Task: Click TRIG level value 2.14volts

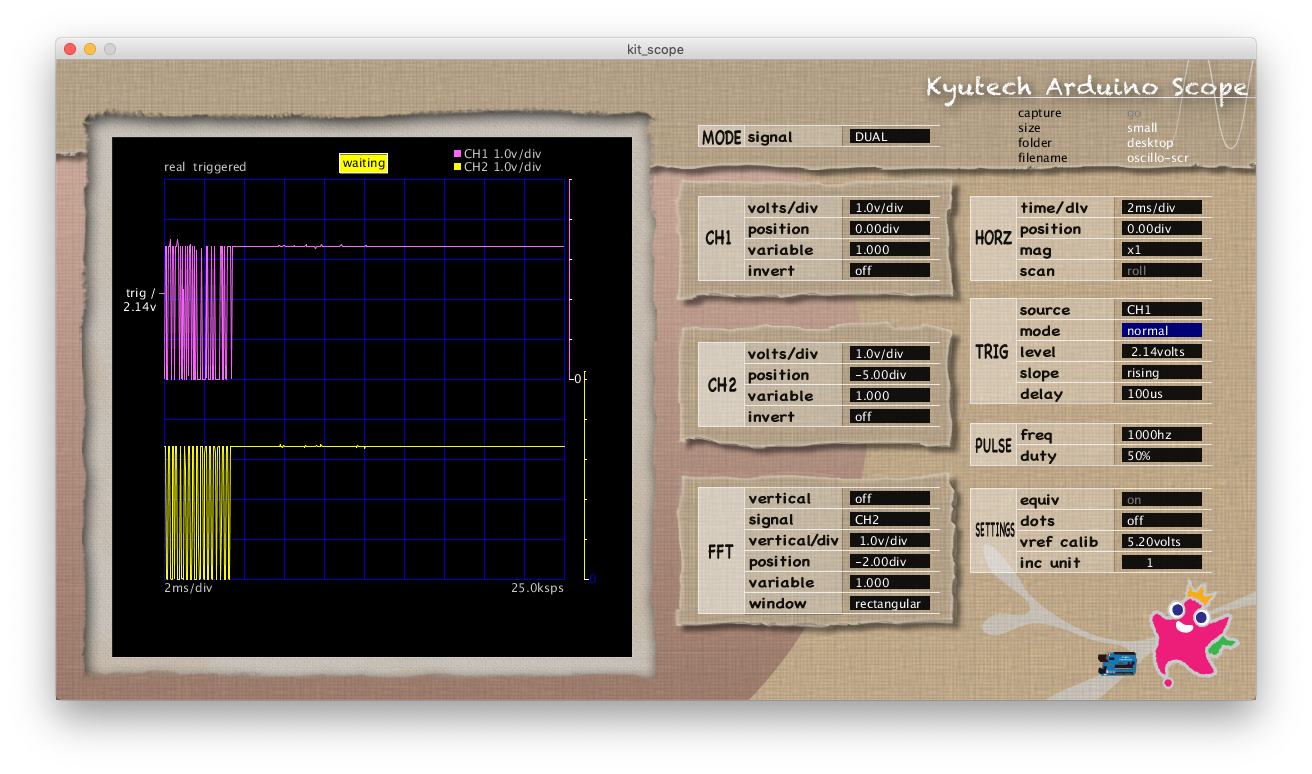Action: pyautogui.click(x=1162, y=352)
